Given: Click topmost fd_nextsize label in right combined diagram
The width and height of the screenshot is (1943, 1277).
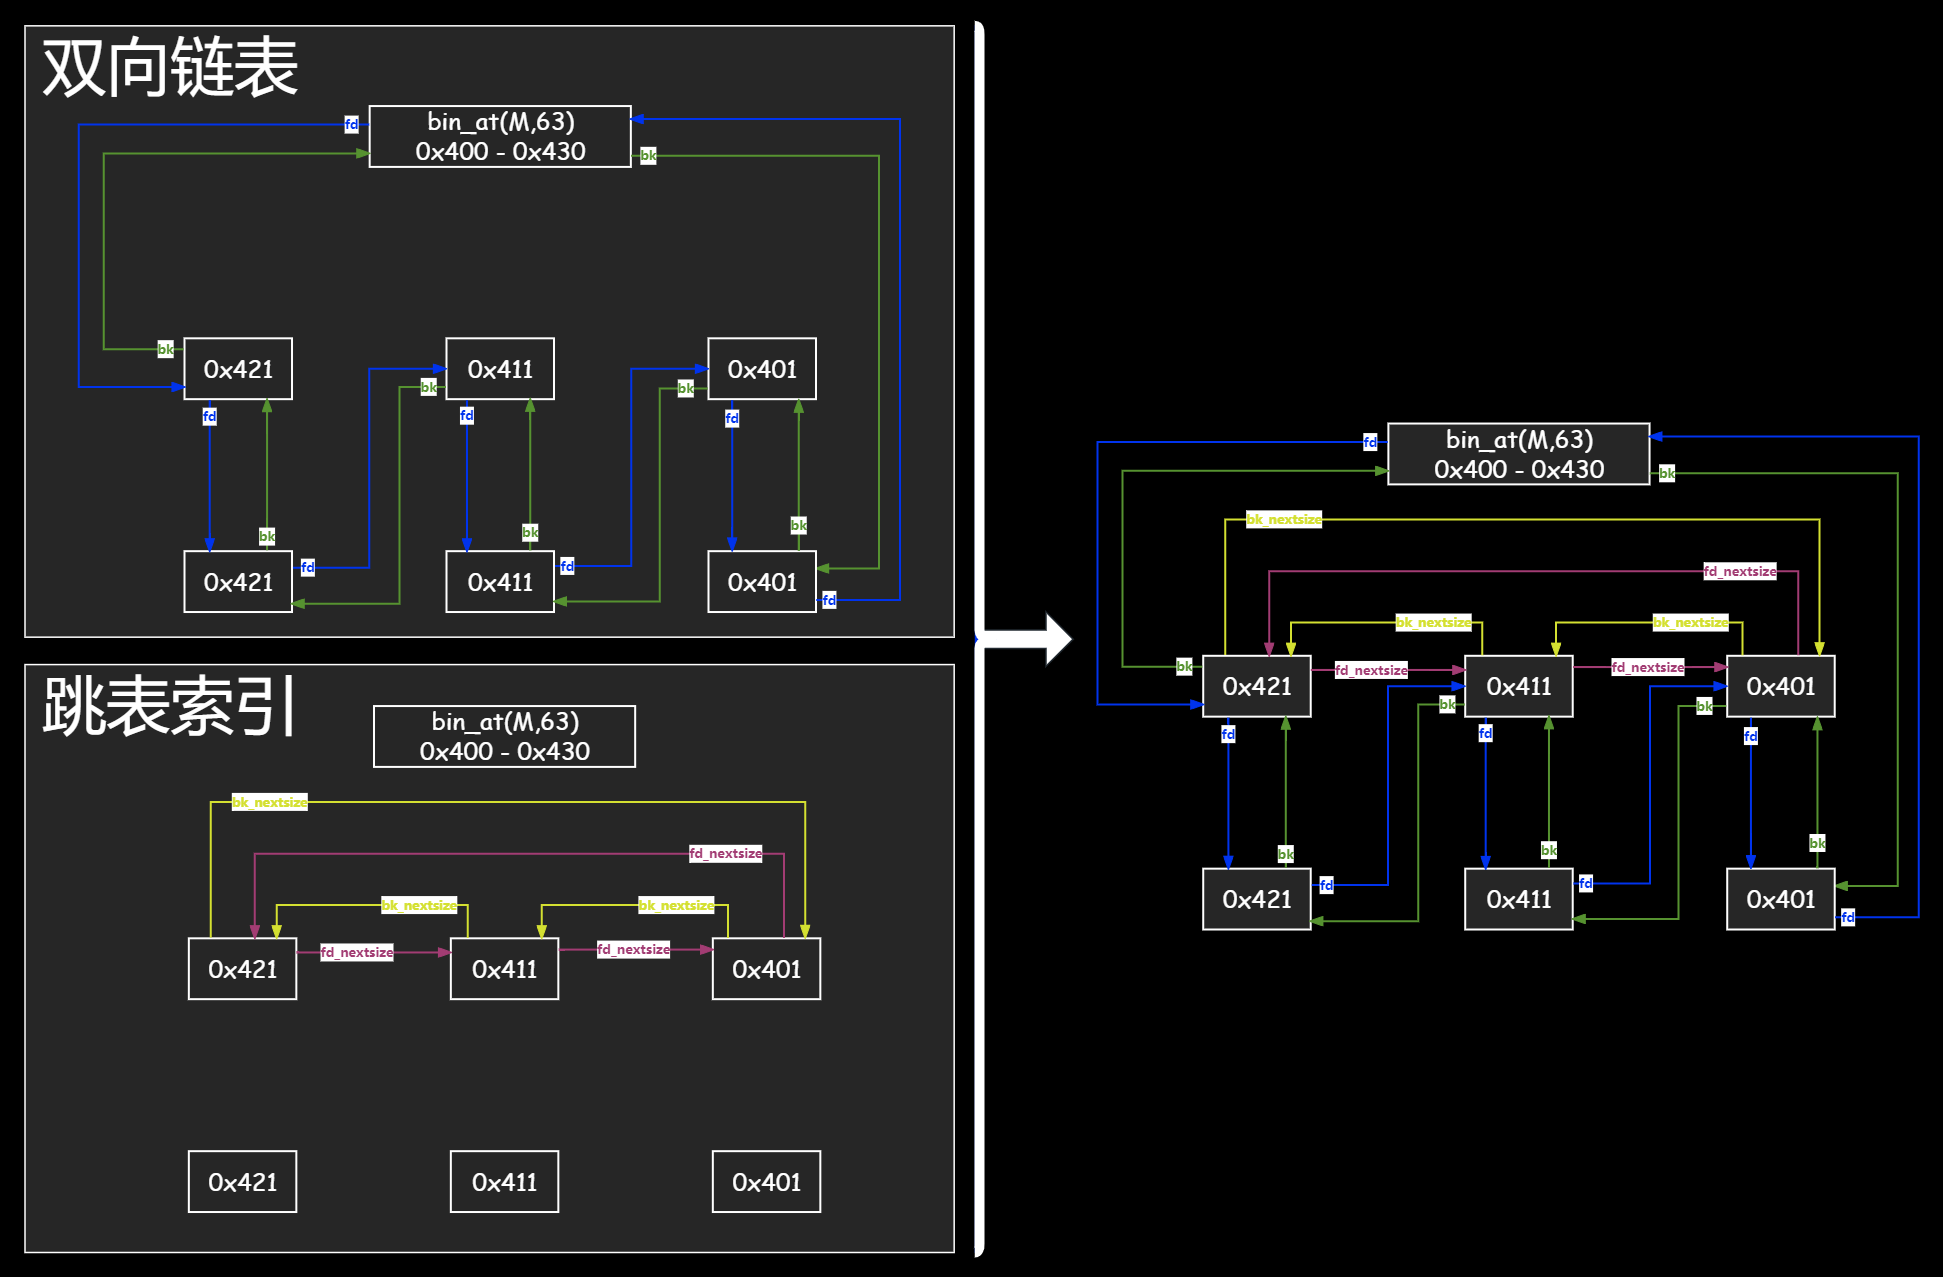Looking at the screenshot, I should point(1740,571).
